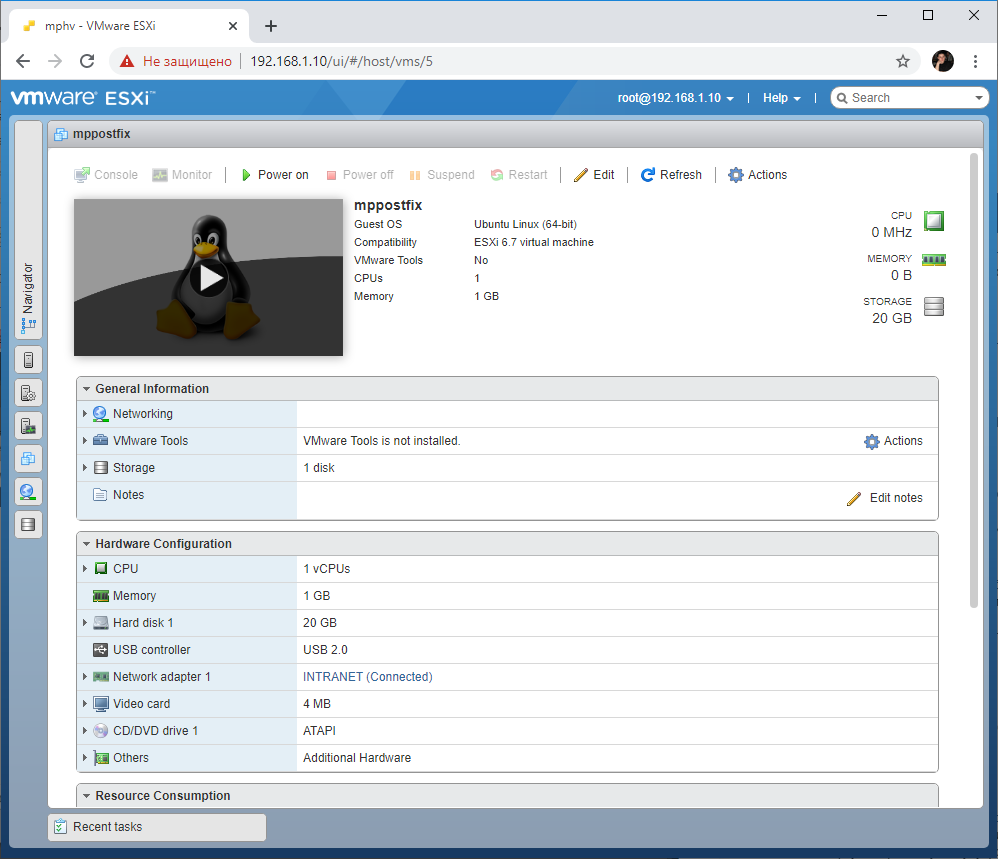Suspend the virtual machine

(442, 175)
